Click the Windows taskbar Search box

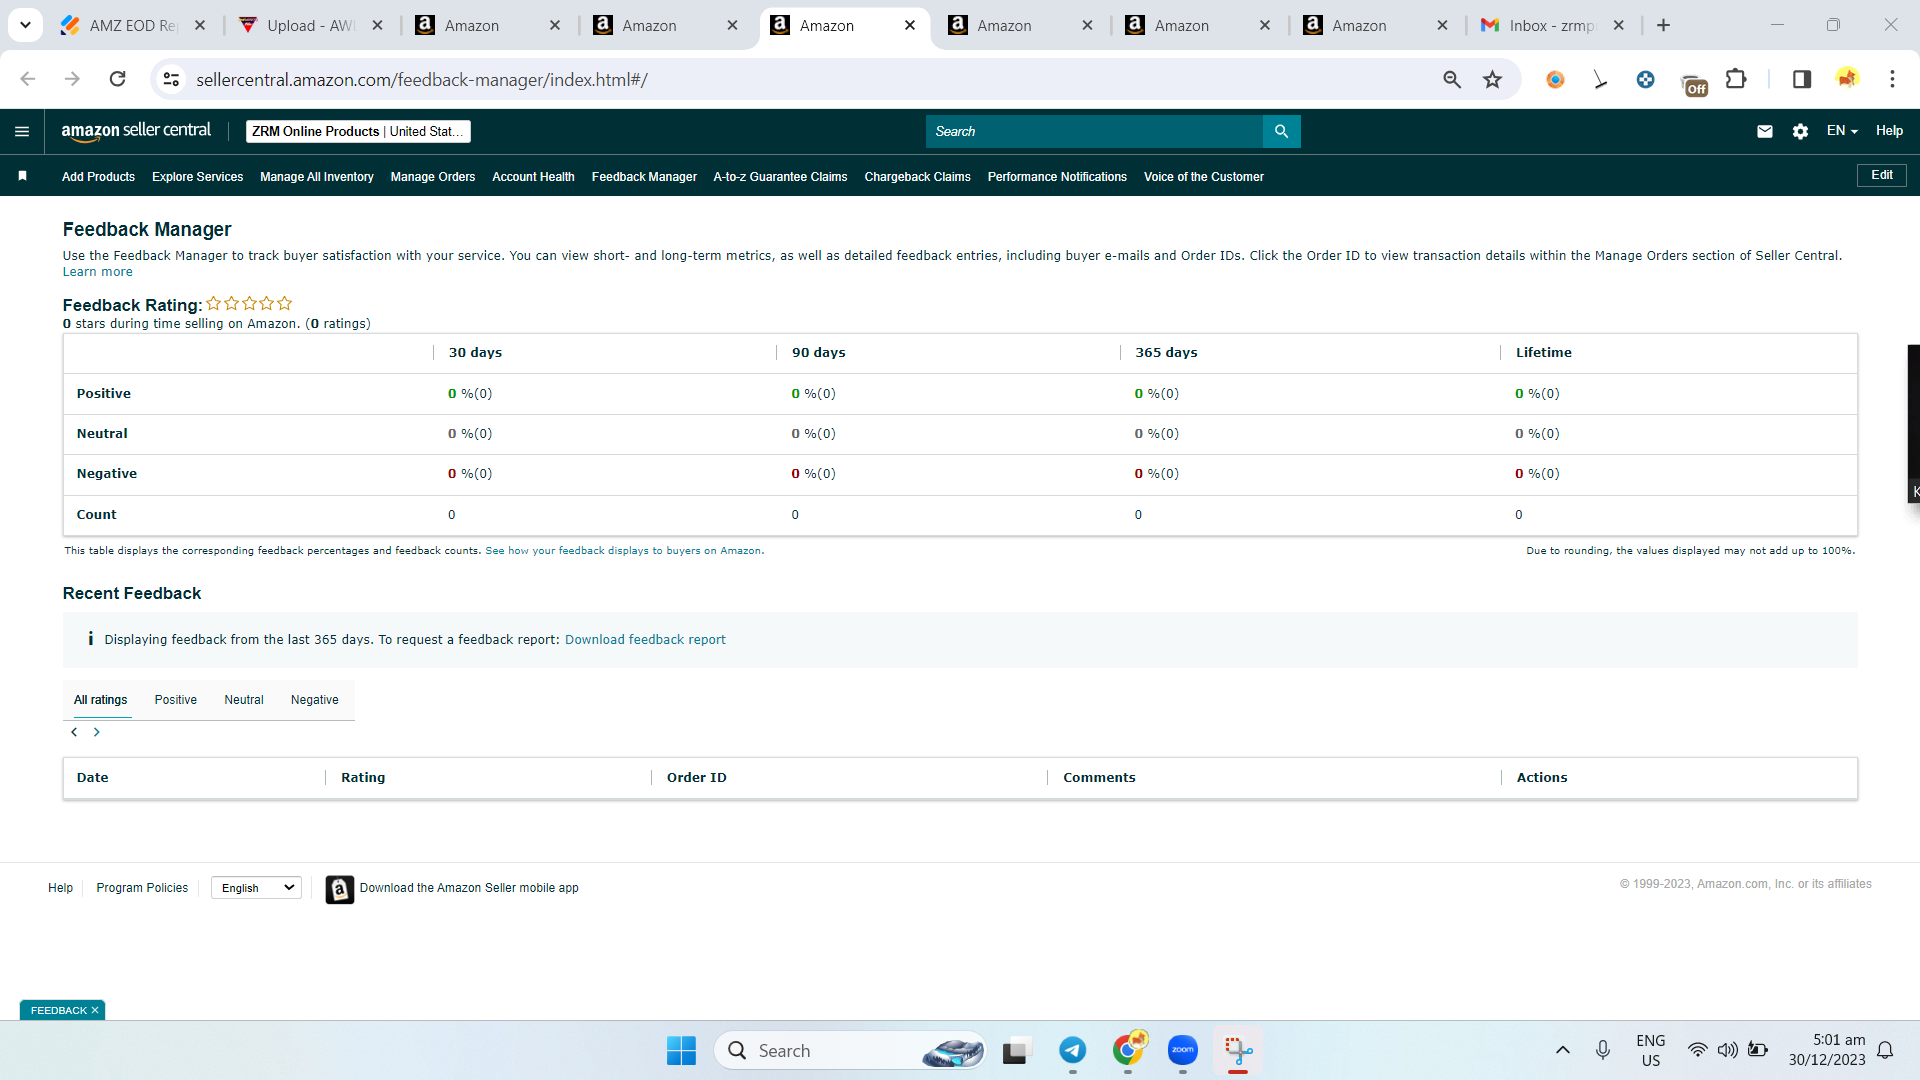click(850, 1050)
